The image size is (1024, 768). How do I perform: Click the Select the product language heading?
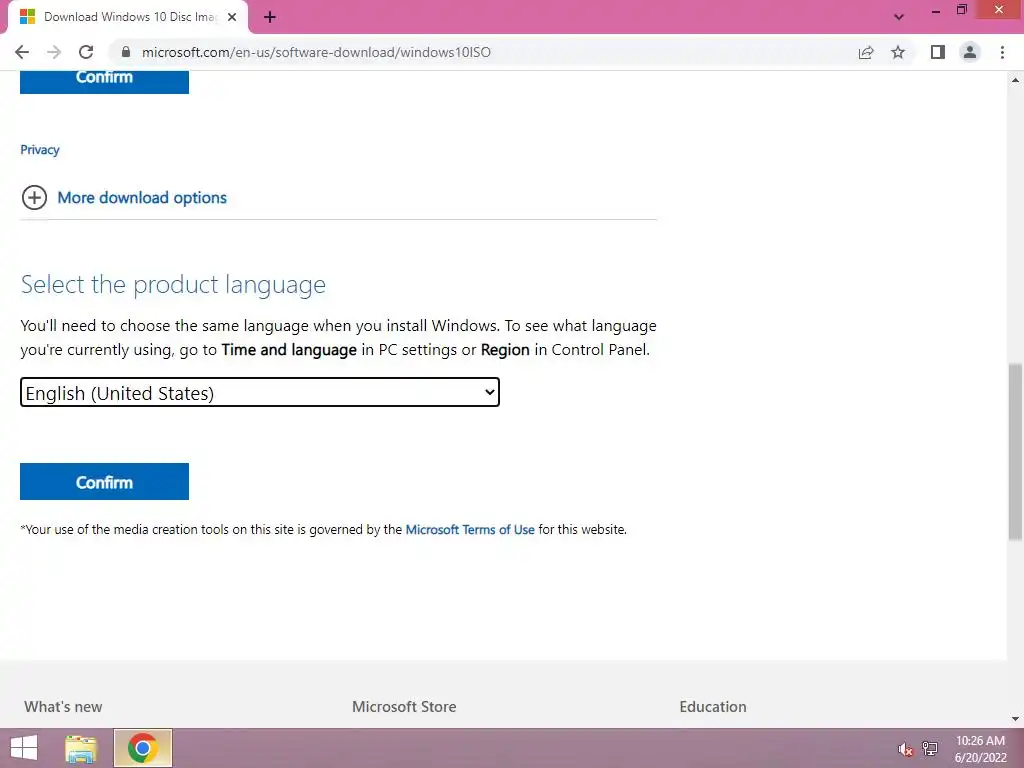[x=173, y=285]
